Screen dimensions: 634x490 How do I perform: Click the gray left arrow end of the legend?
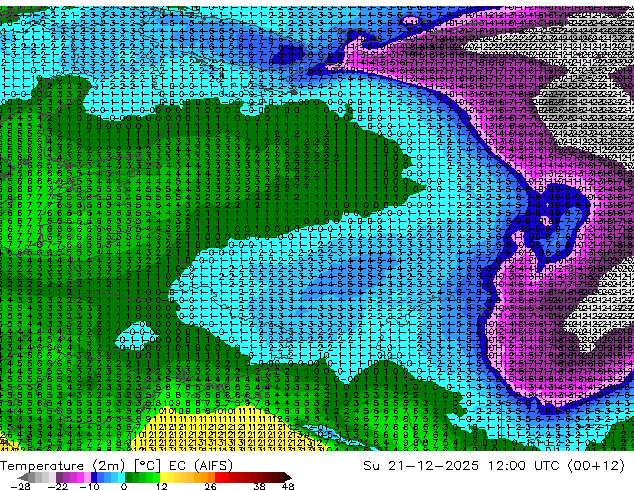tap(23, 477)
